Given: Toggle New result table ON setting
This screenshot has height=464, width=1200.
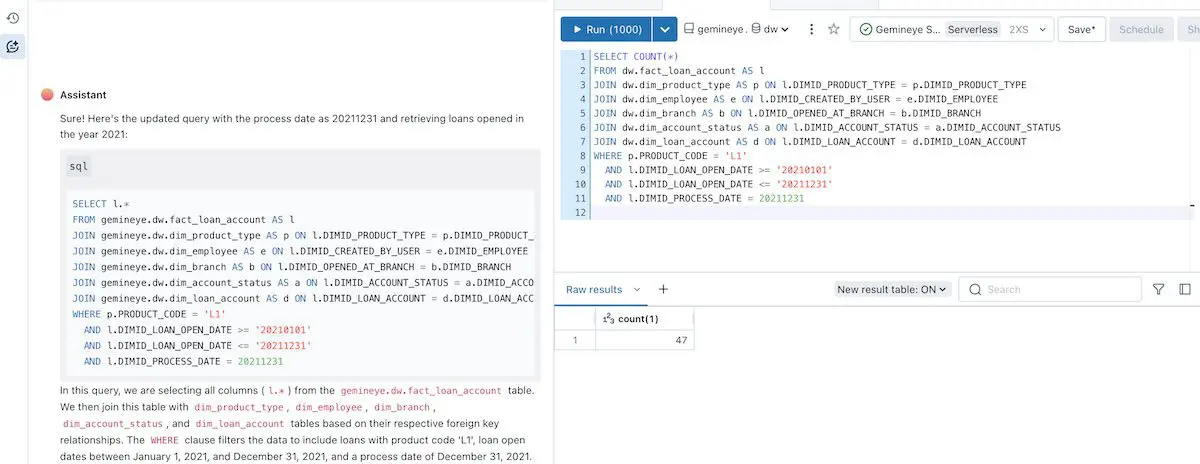Looking at the screenshot, I should click(x=892, y=289).
